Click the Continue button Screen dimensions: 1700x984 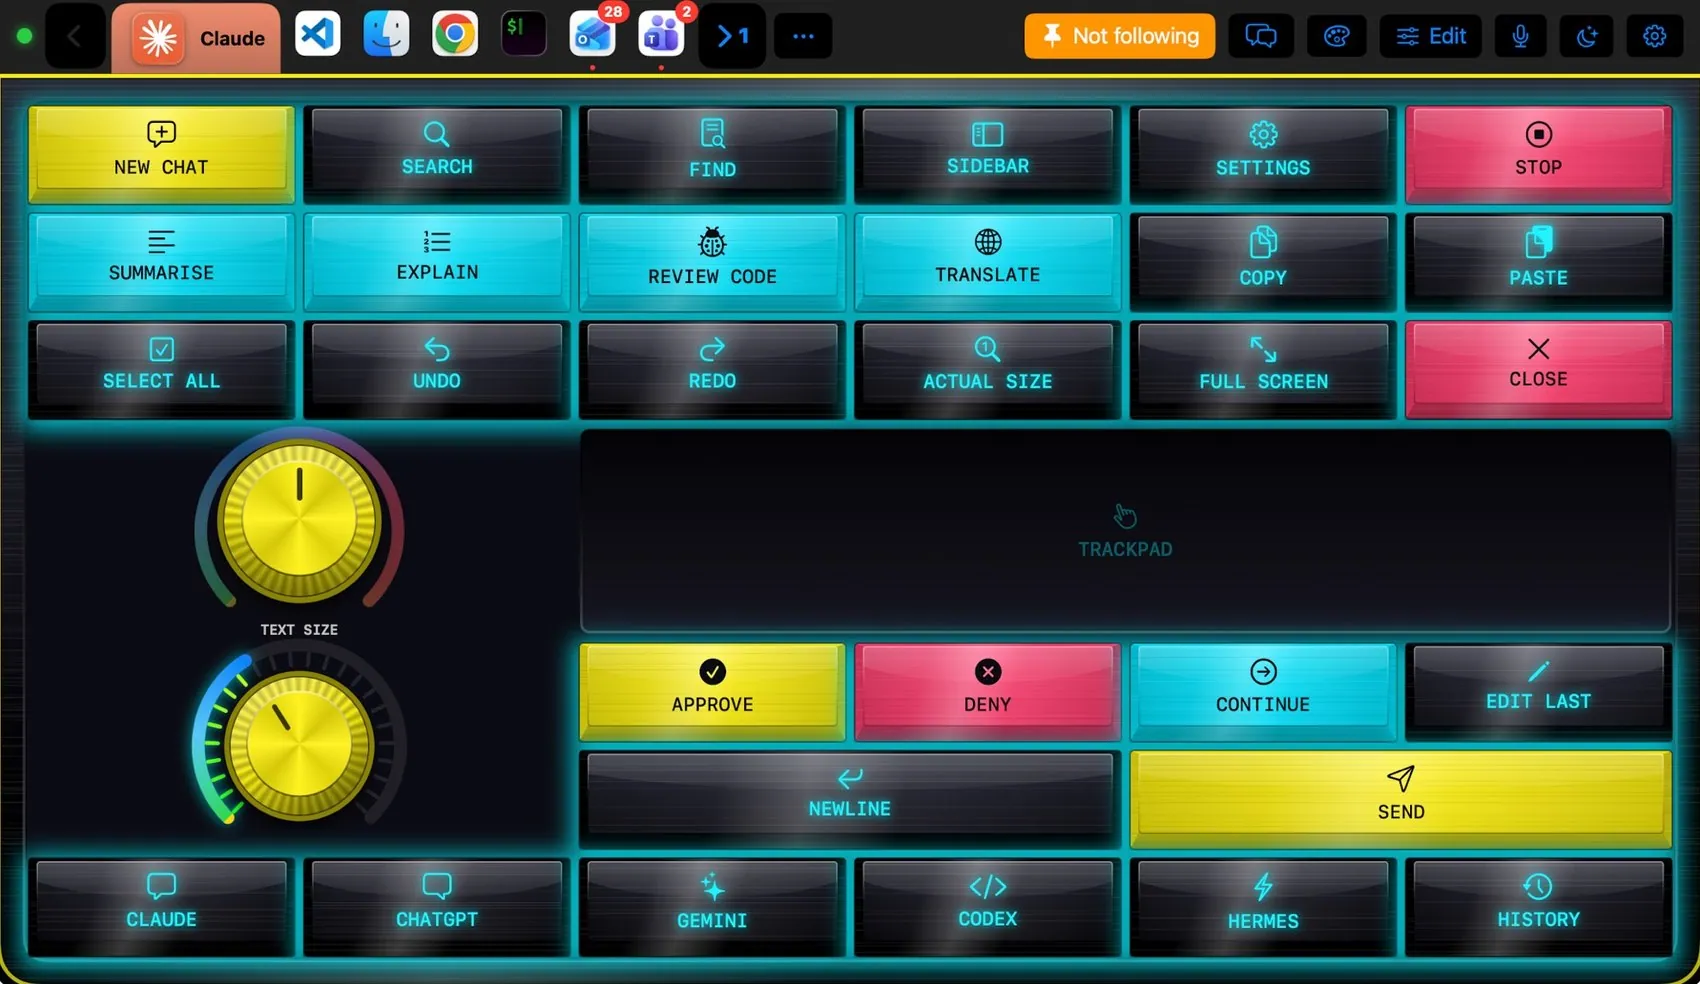(1263, 691)
